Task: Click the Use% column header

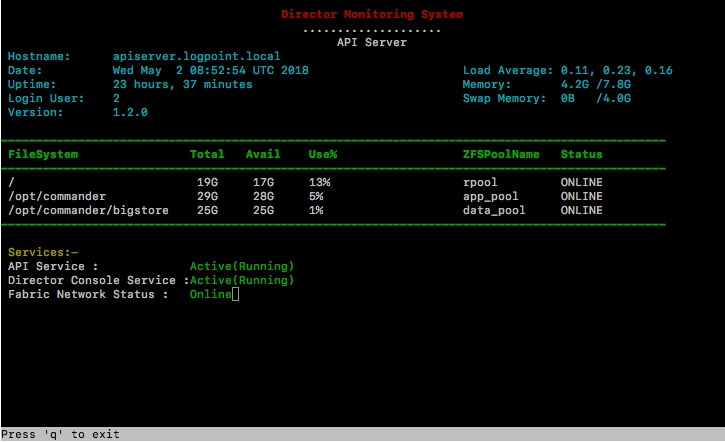Action: pyautogui.click(x=323, y=155)
